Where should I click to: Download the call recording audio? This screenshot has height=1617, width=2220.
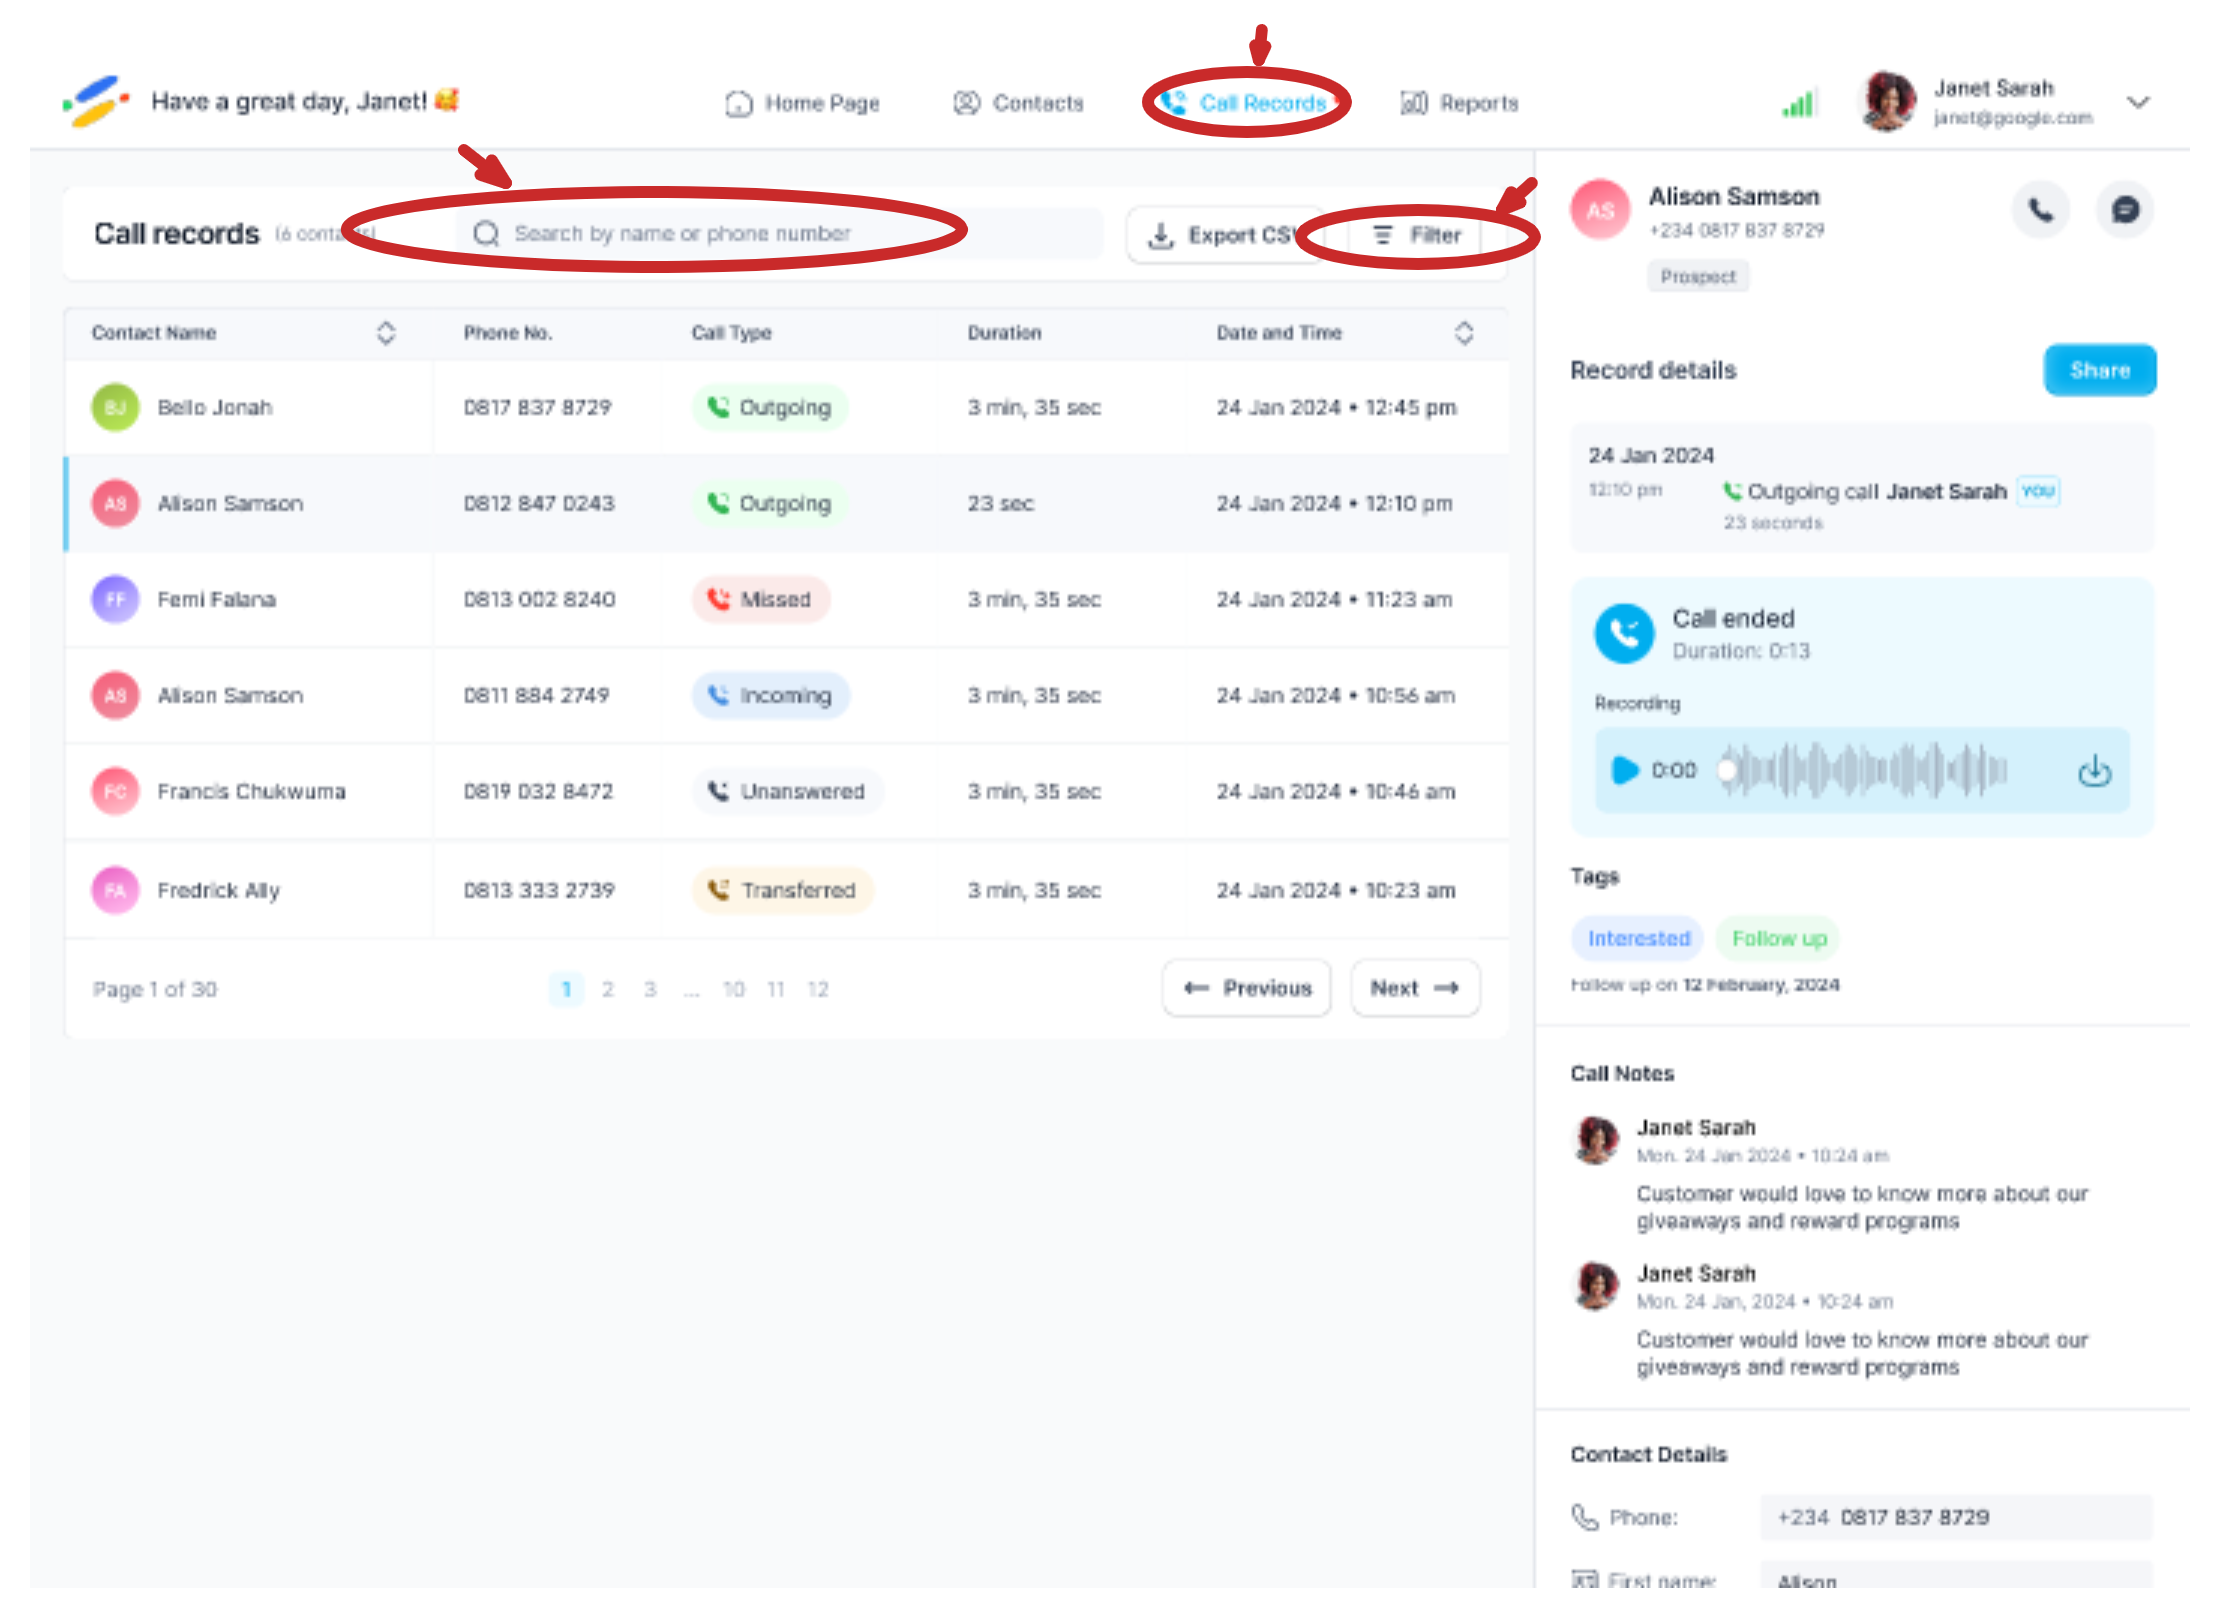pyautogui.click(x=2094, y=771)
